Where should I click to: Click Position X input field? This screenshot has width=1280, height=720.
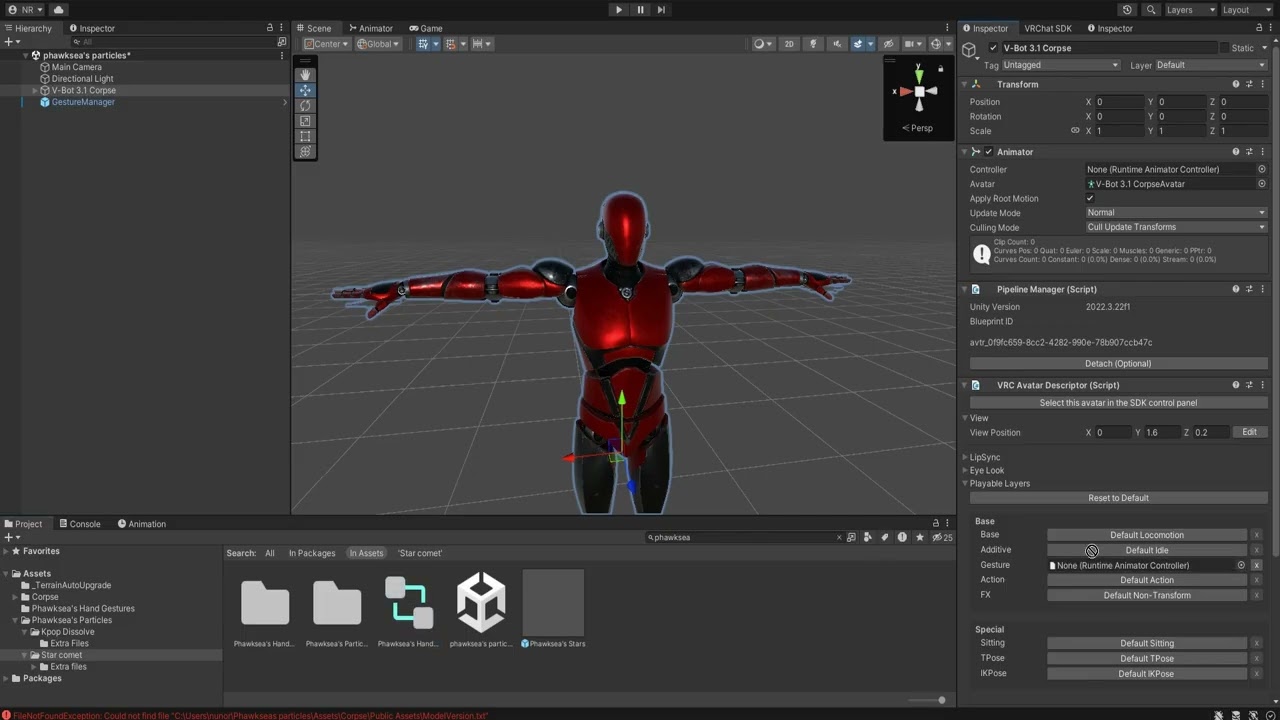click(1118, 102)
